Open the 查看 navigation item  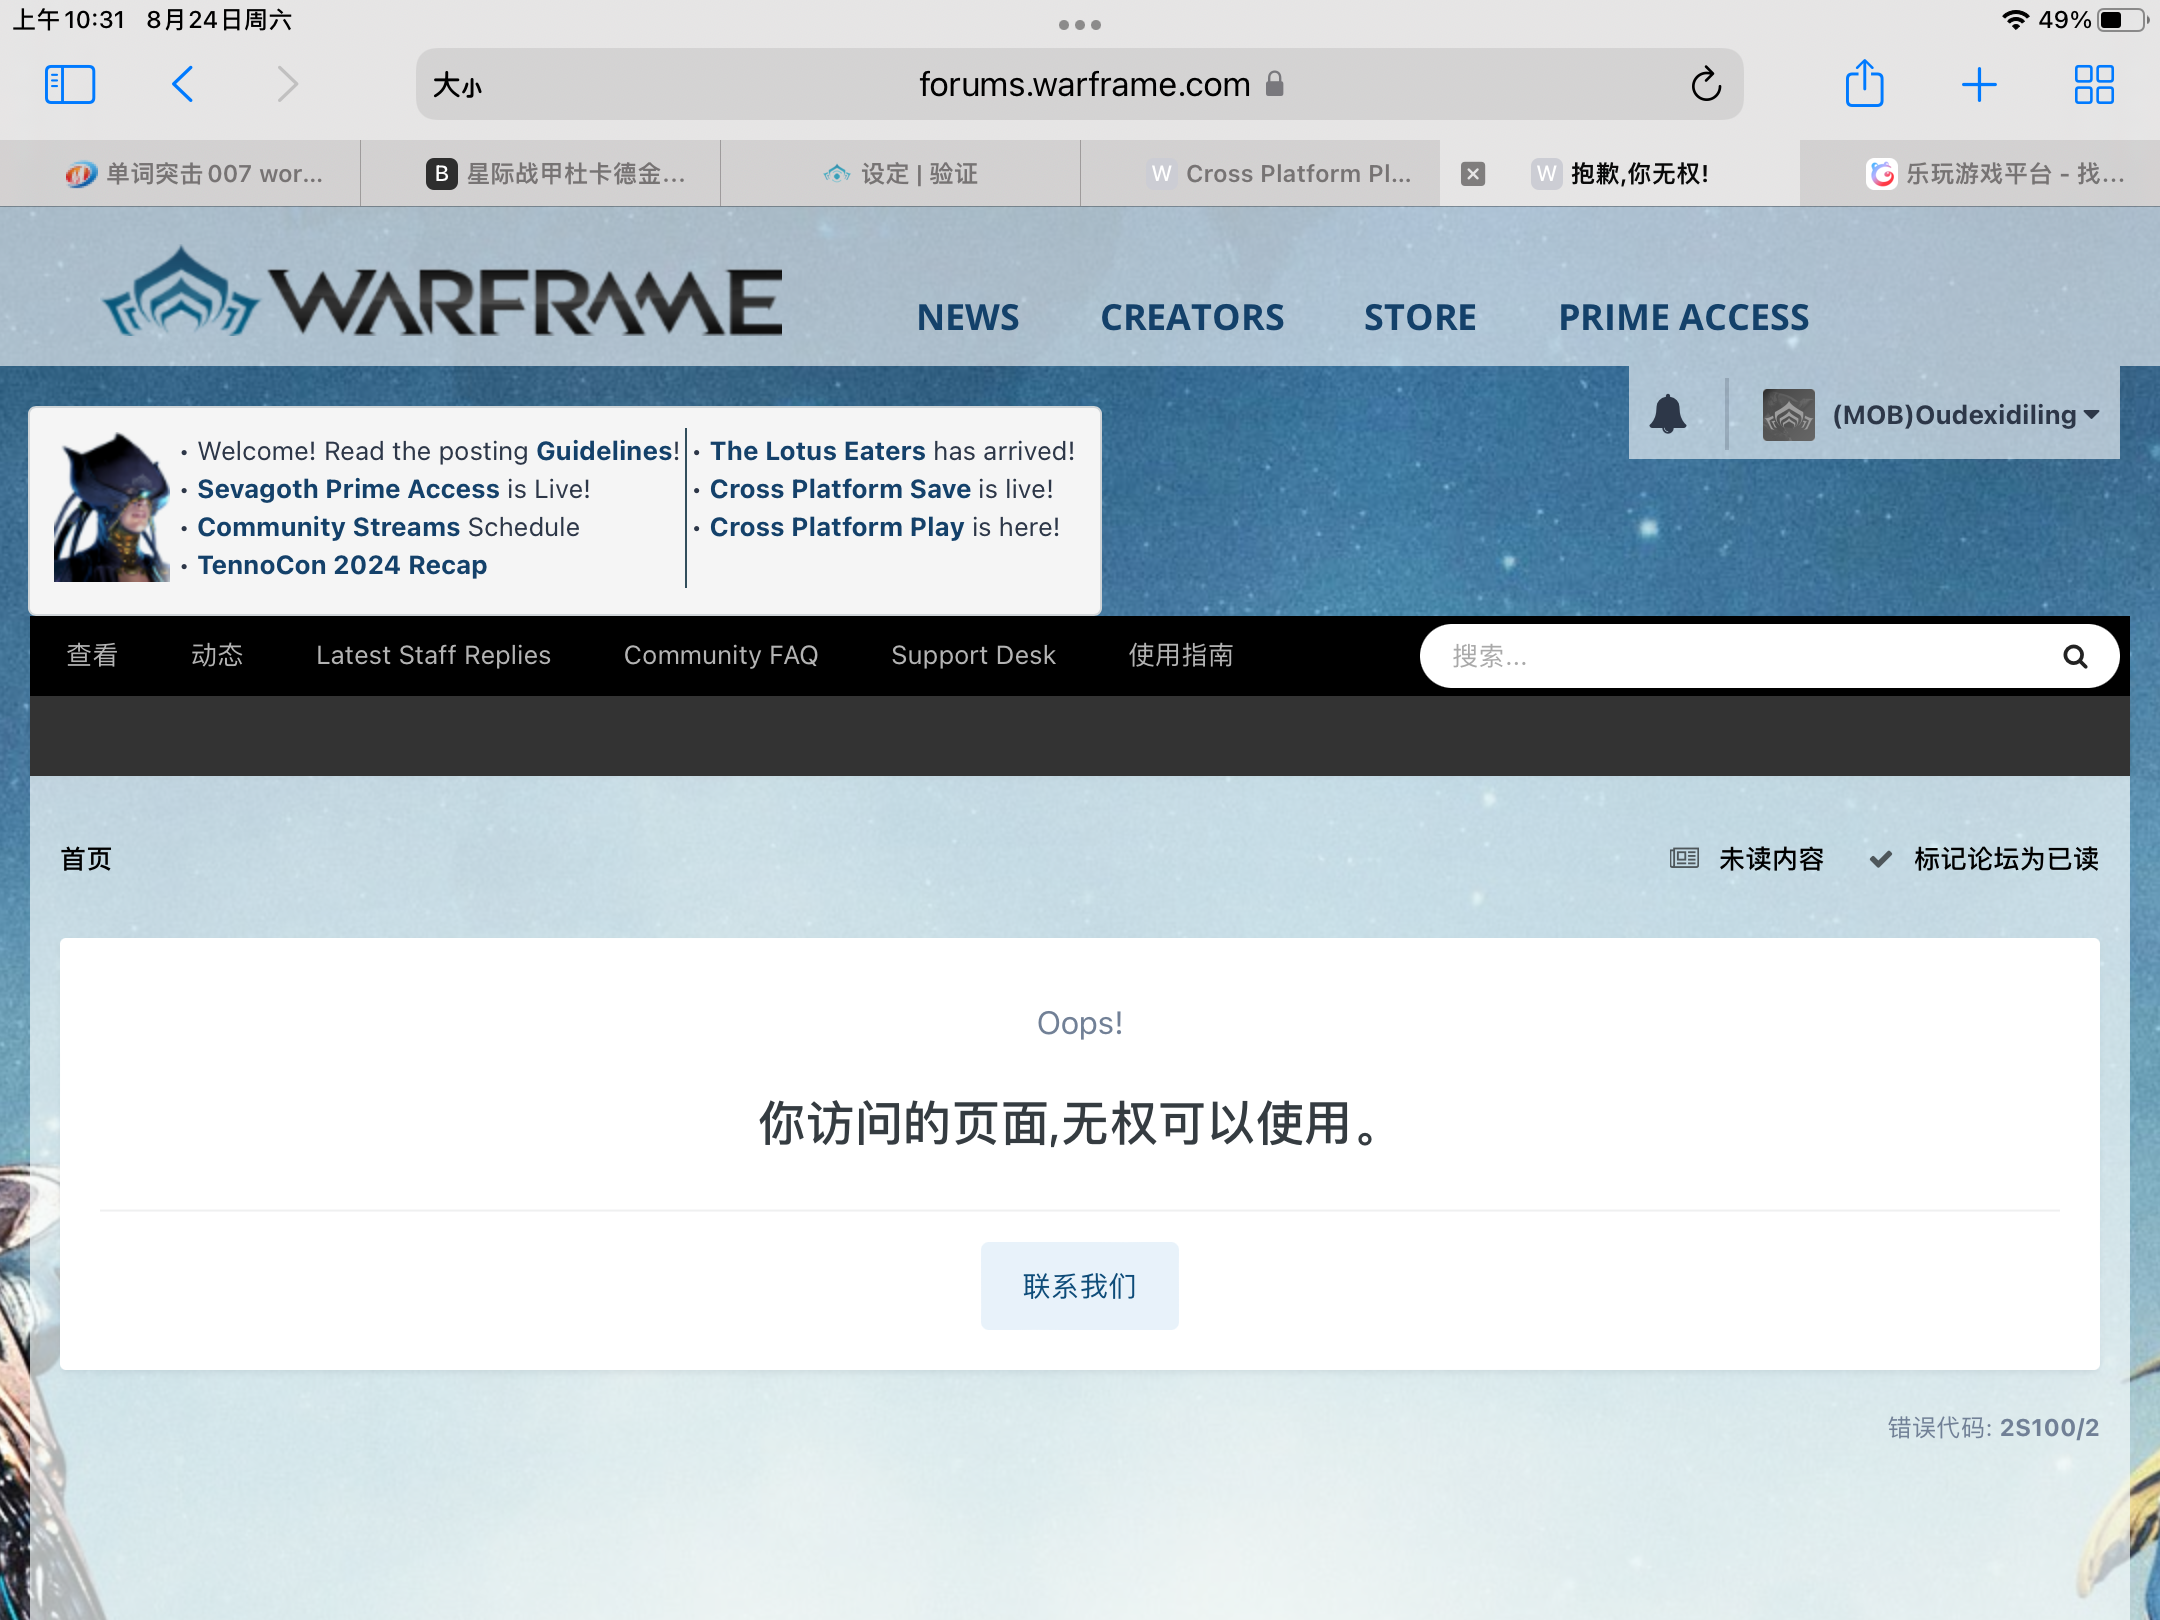click(92, 655)
